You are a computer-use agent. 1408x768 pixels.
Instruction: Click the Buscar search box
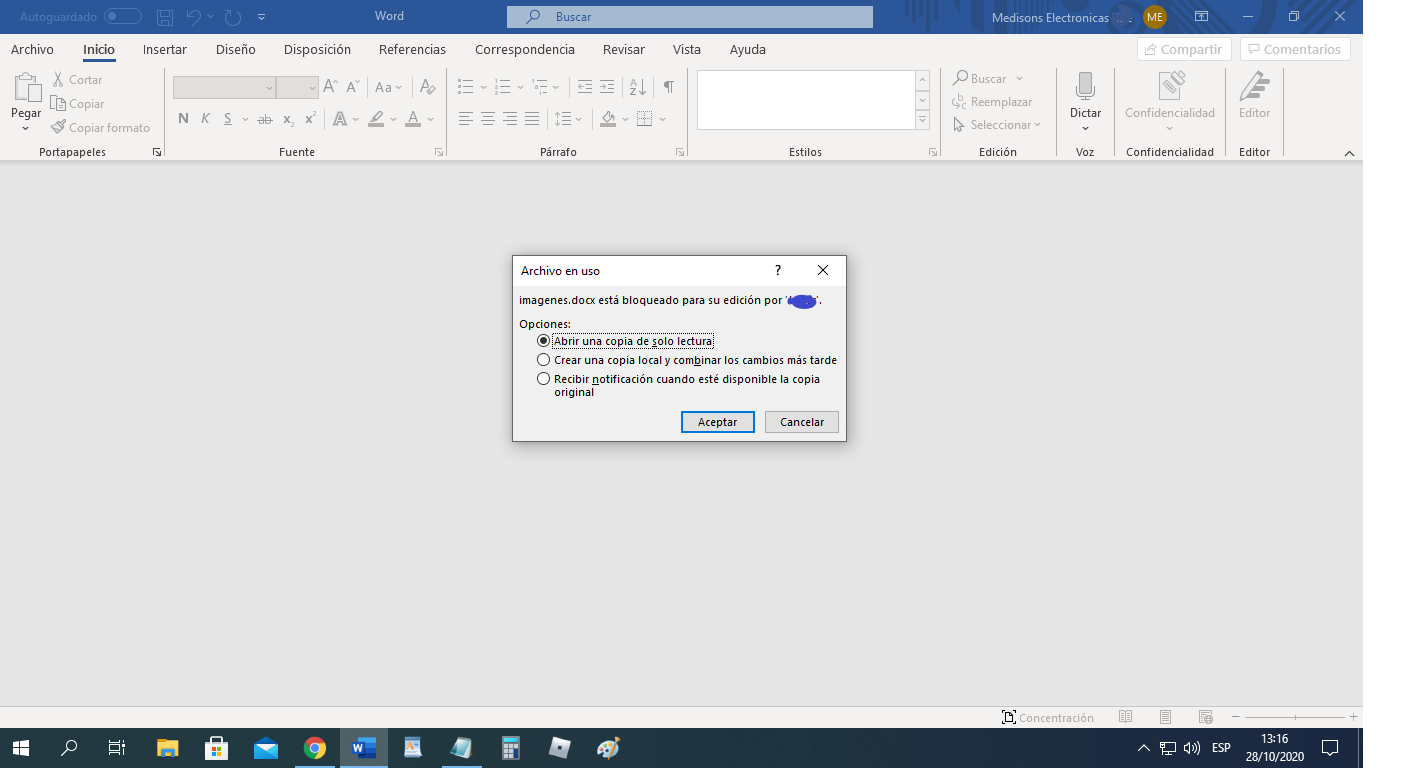click(690, 17)
